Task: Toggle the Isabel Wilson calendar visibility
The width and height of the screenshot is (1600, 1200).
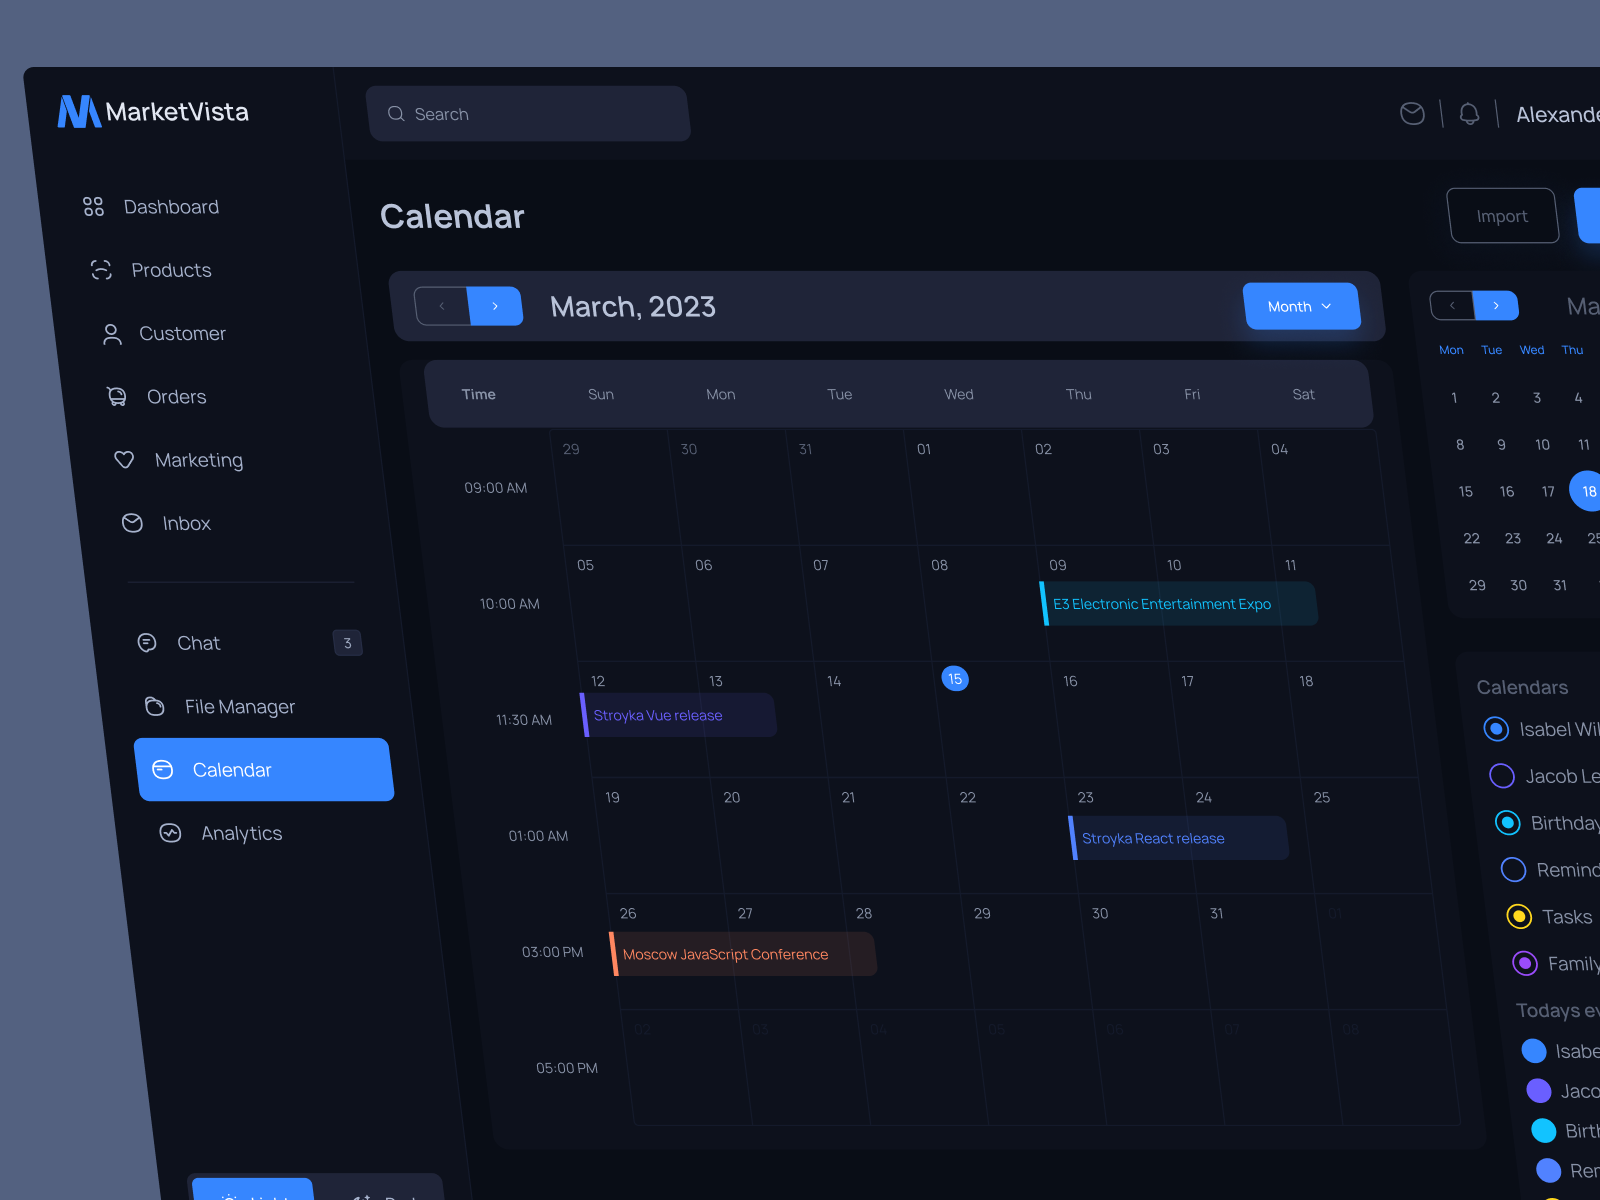Action: pos(1497,729)
